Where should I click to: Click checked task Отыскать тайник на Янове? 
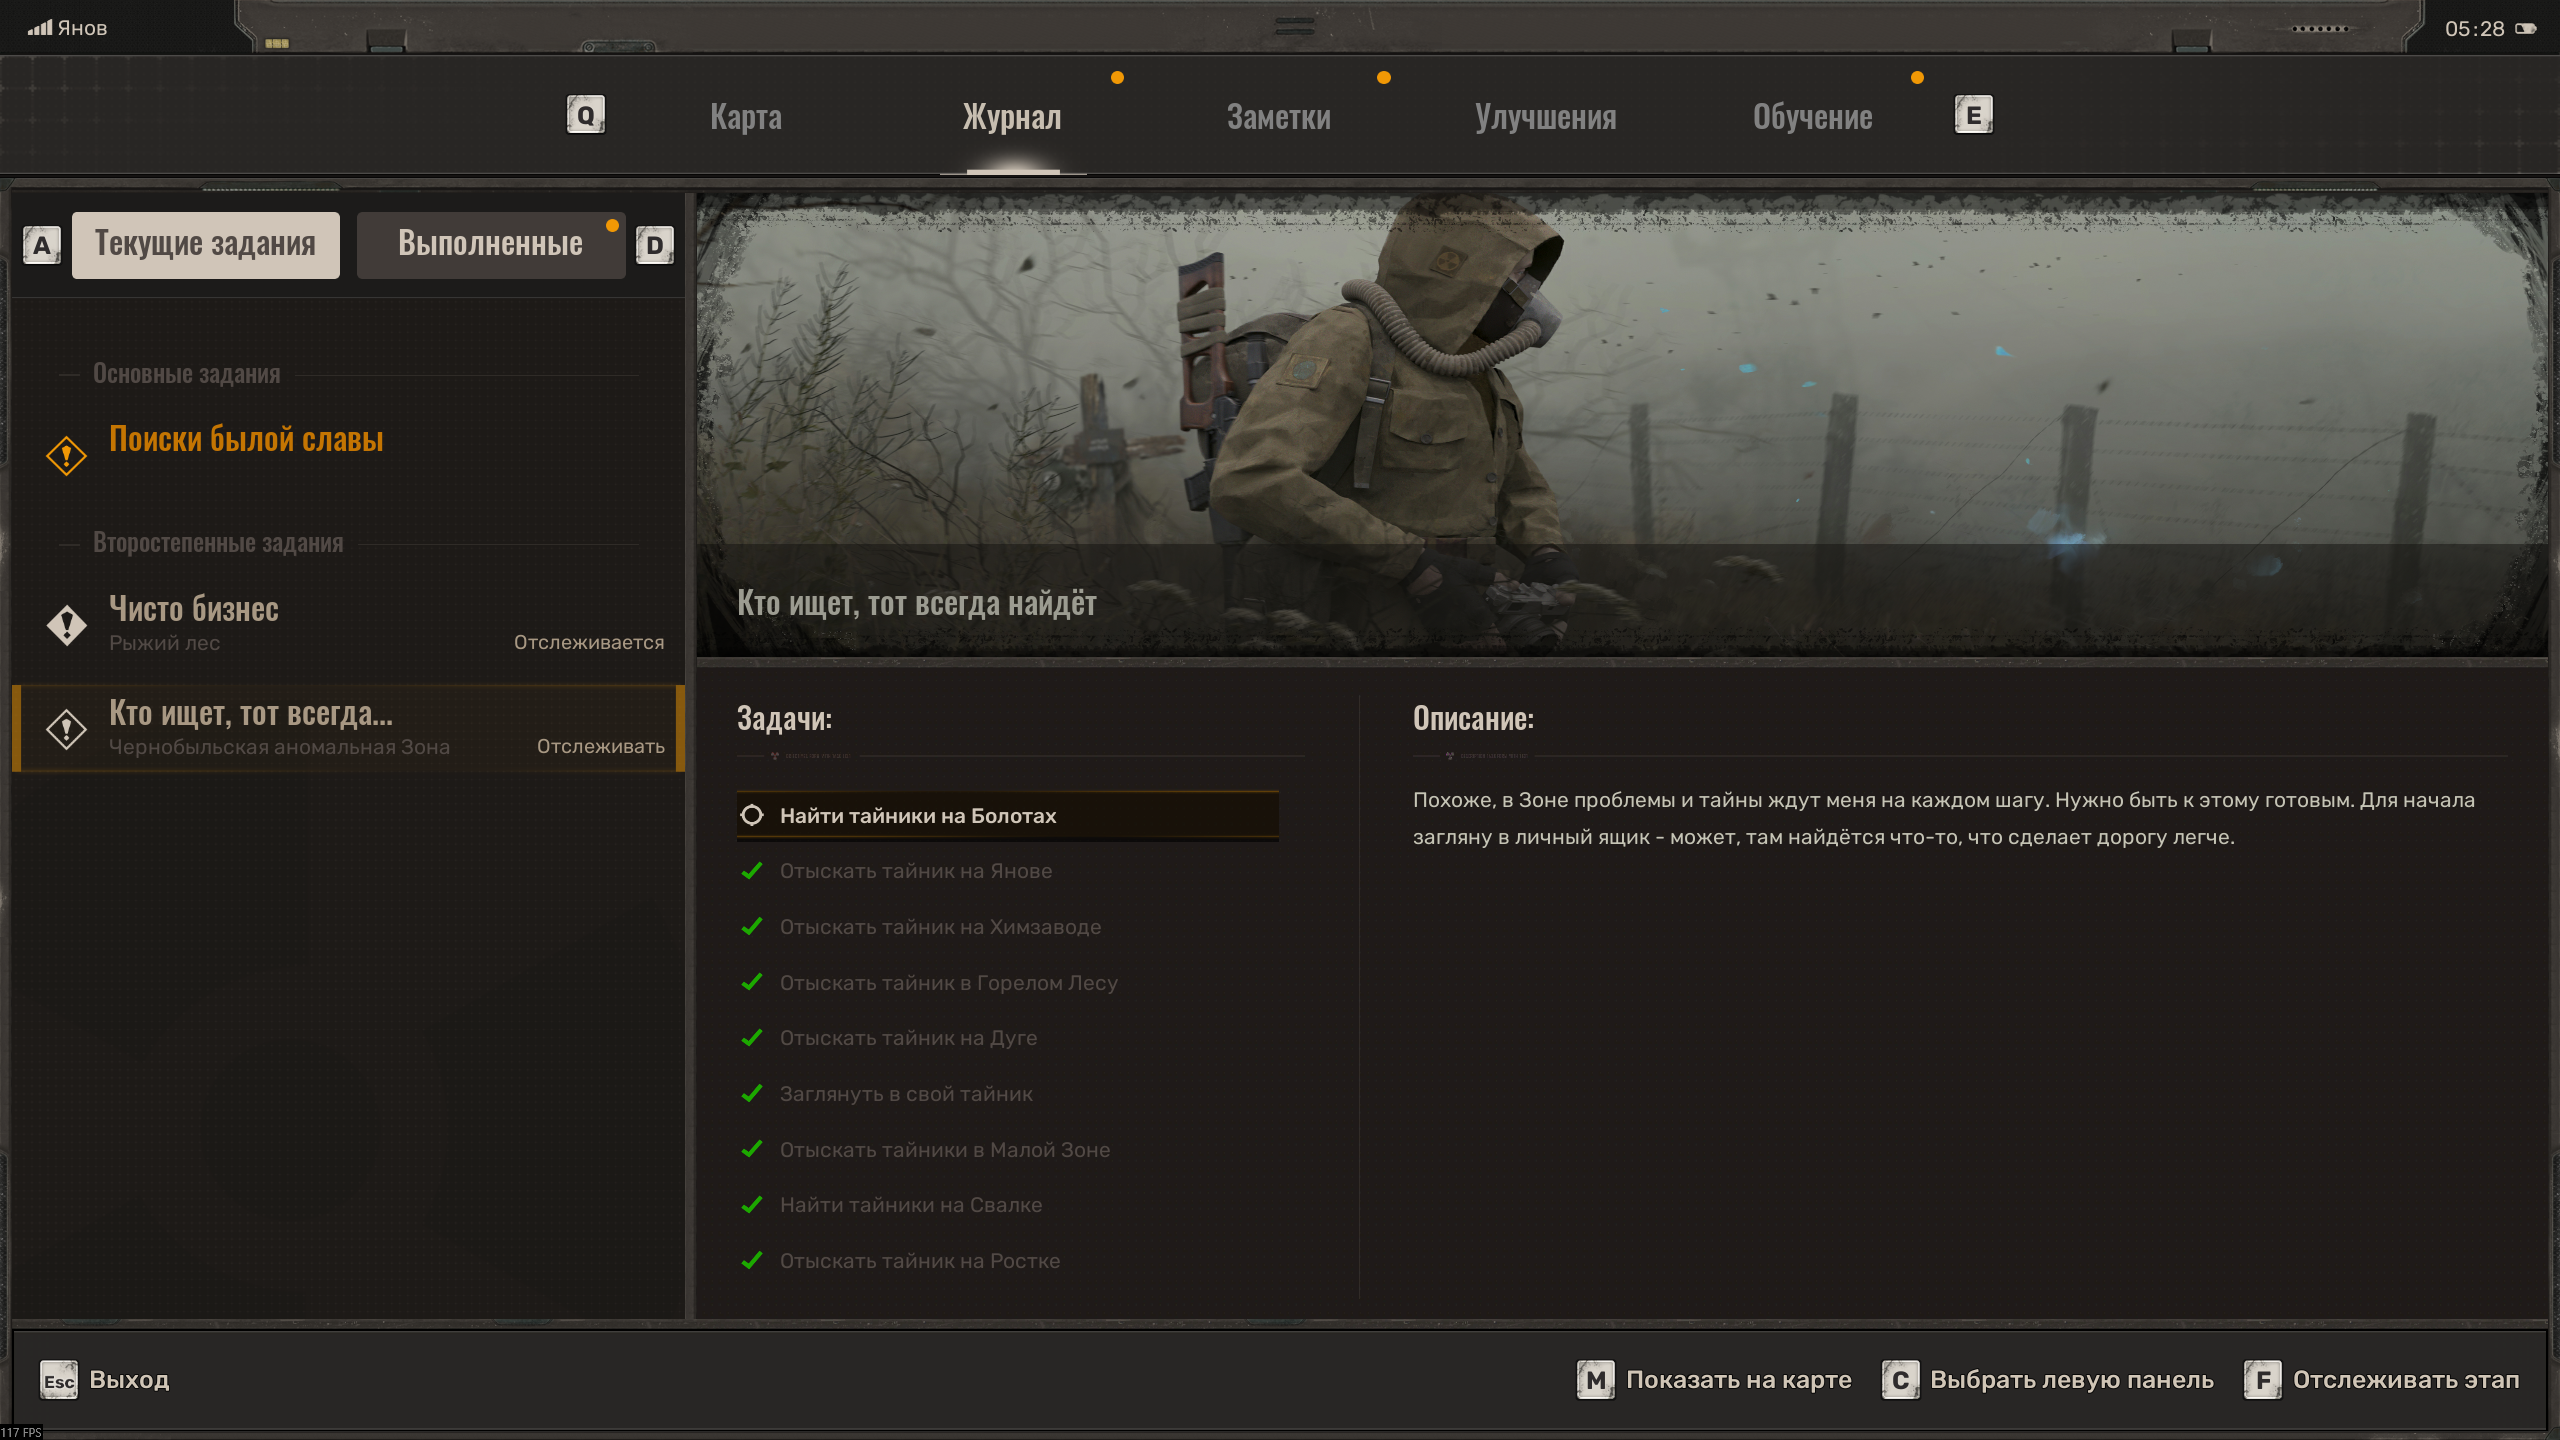[915, 871]
